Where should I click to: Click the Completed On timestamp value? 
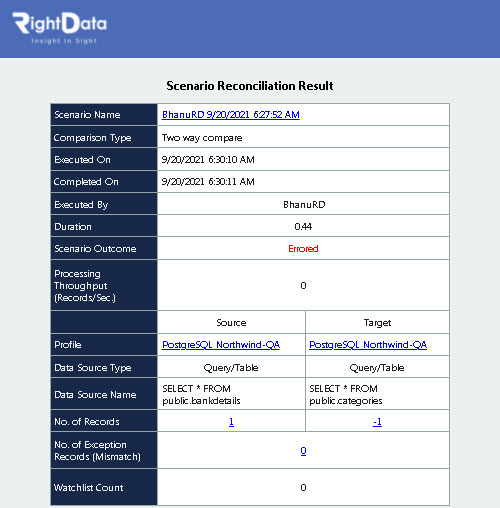[x=208, y=182]
